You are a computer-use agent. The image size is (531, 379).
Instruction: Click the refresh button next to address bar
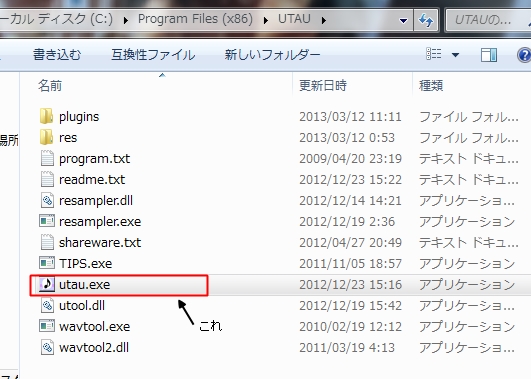pos(426,21)
